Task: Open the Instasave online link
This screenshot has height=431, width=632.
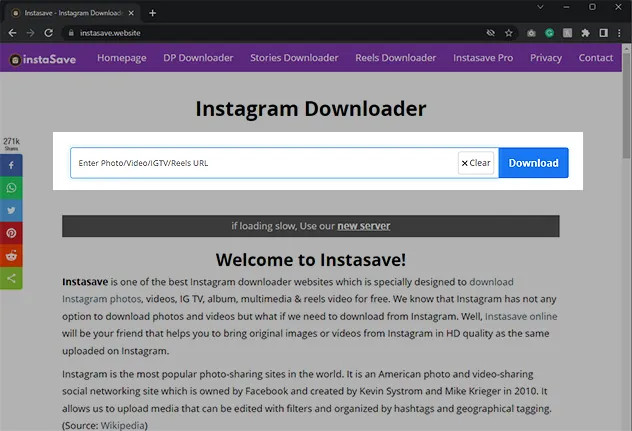Action: pos(521,316)
